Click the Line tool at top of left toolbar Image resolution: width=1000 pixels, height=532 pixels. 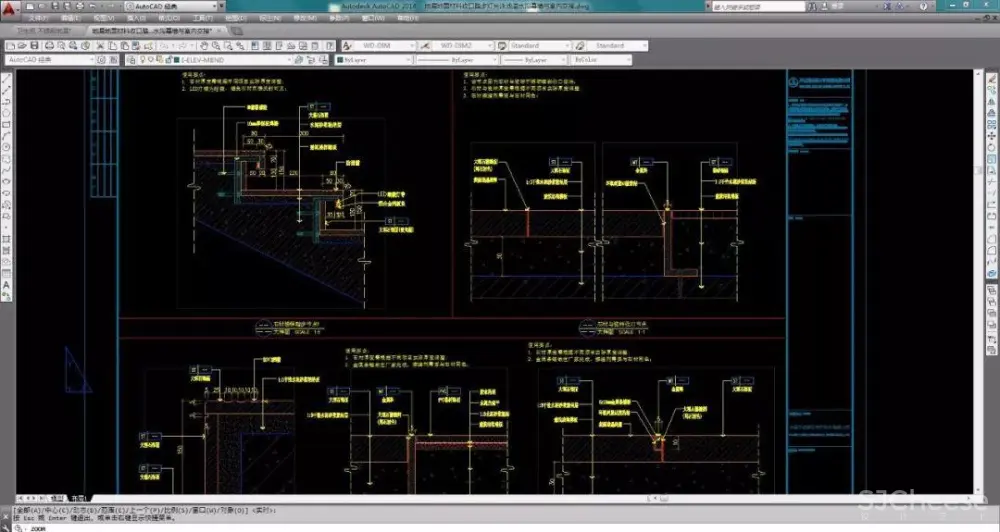click(7, 77)
